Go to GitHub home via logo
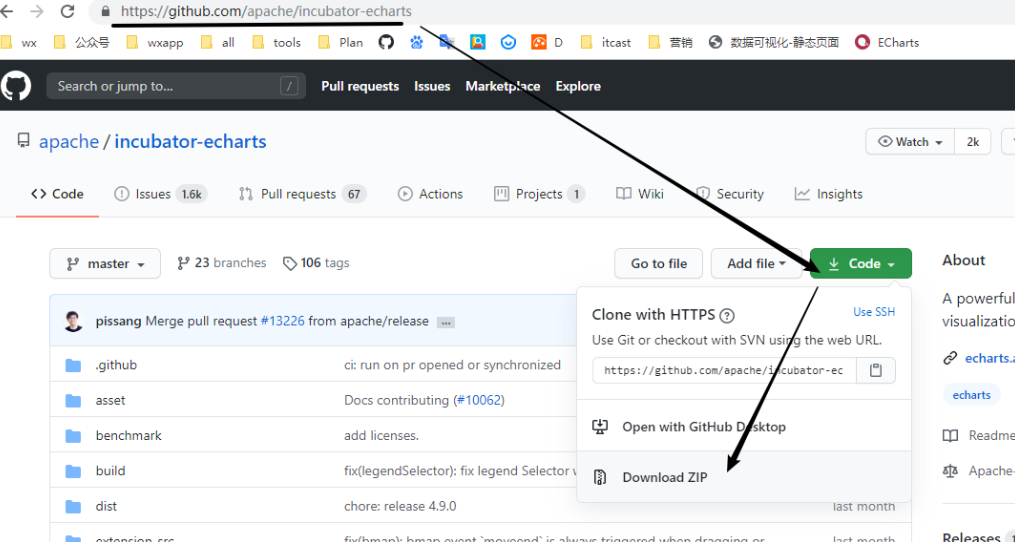This screenshot has height=542, width=1015. point(15,85)
